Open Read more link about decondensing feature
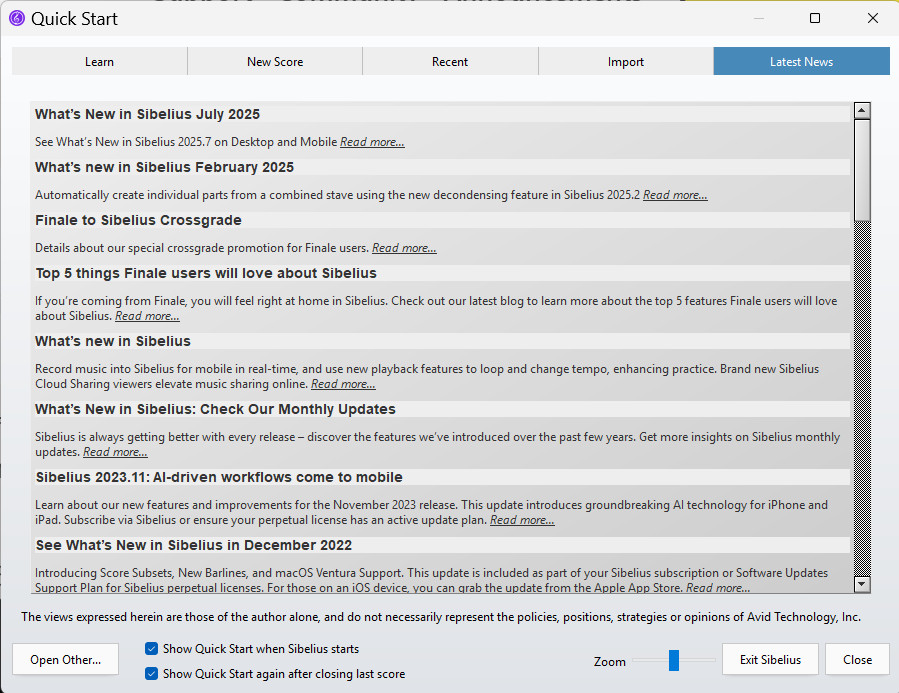The image size is (899, 693). pyautogui.click(x=675, y=195)
